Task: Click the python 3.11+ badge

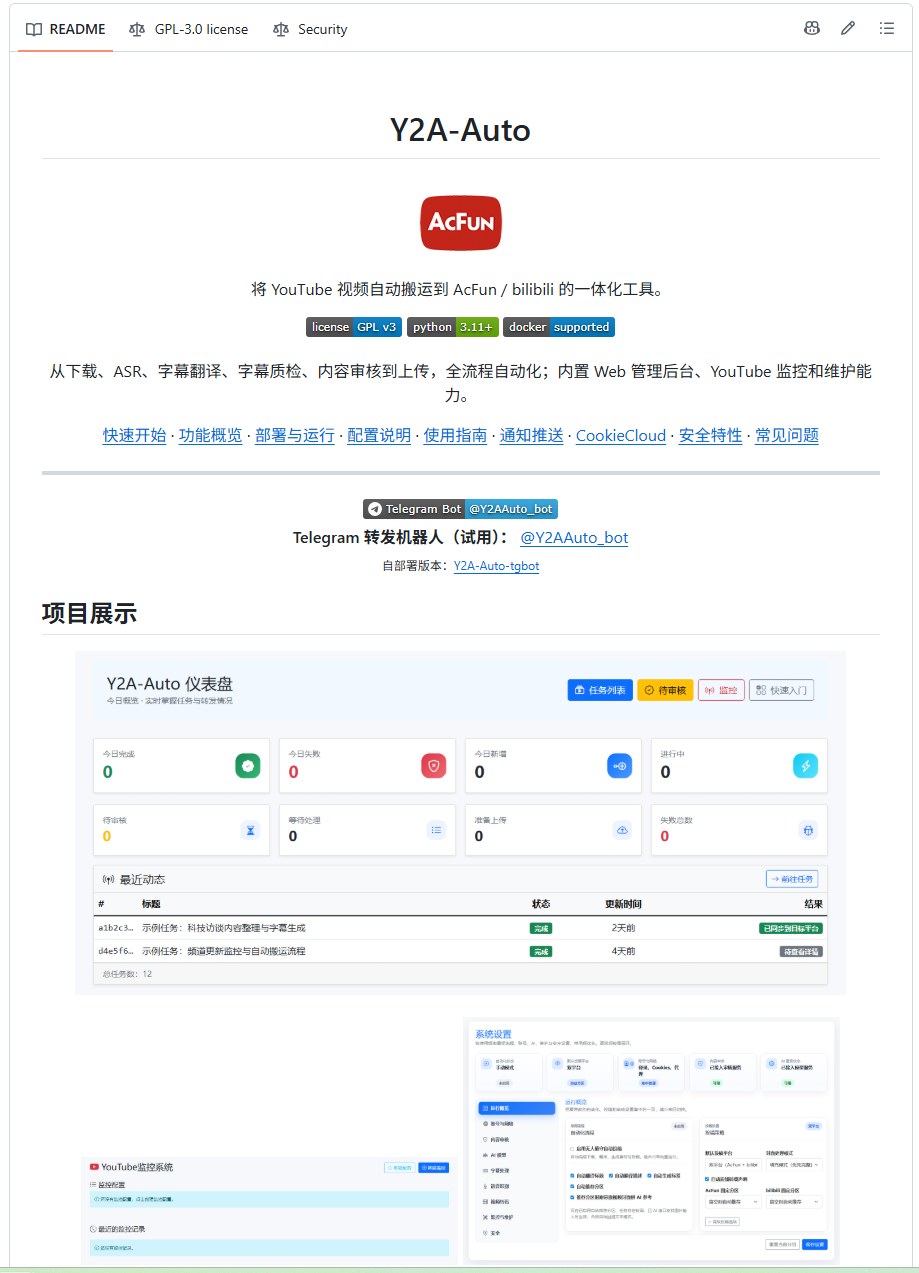Action: tap(452, 327)
